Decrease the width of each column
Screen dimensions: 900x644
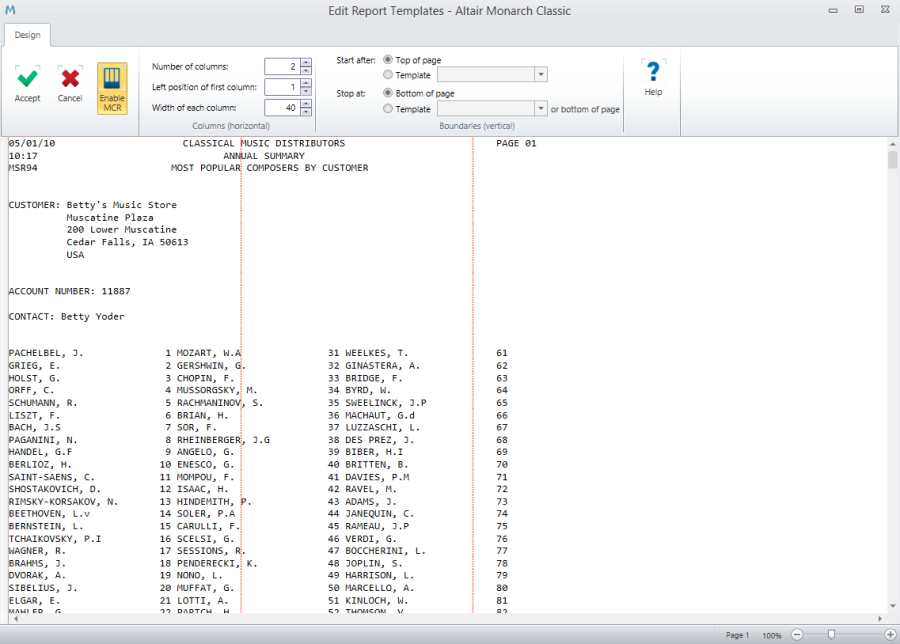coord(306,112)
